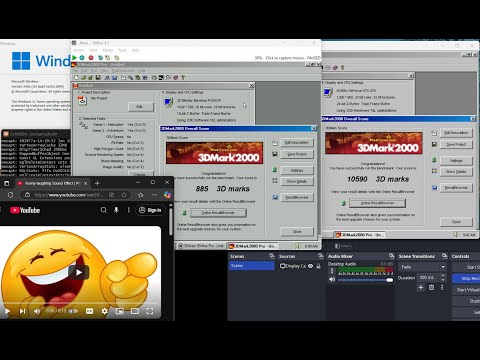This screenshot has height=360, width=480.
Task: Remove transition with the trash icon in OBS
Action: tap(431, 287)
